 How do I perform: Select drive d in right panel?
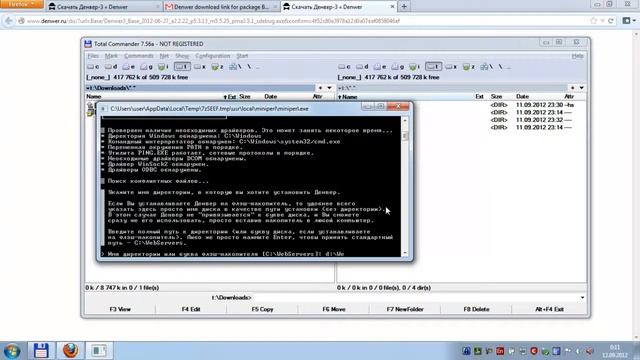362,67
